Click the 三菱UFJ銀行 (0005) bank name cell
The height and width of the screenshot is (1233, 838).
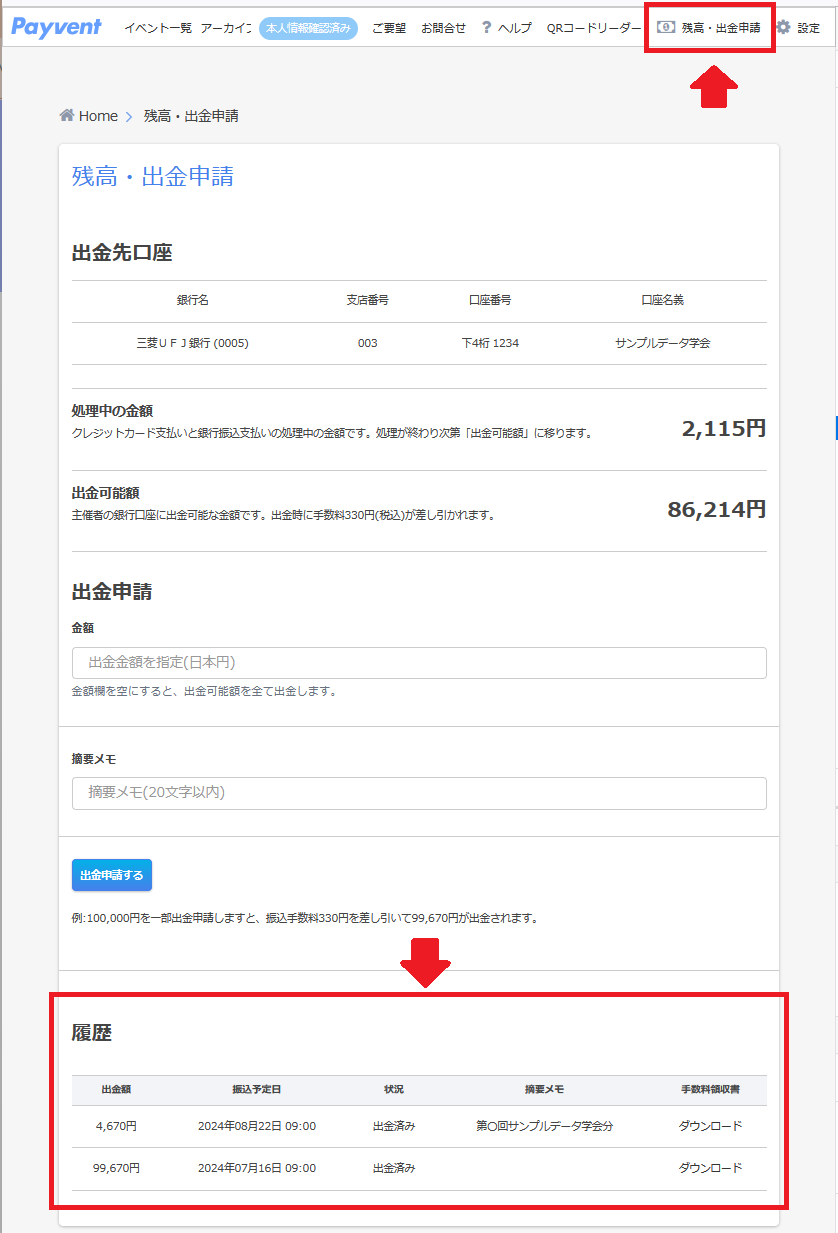click(x=192, y=343)
